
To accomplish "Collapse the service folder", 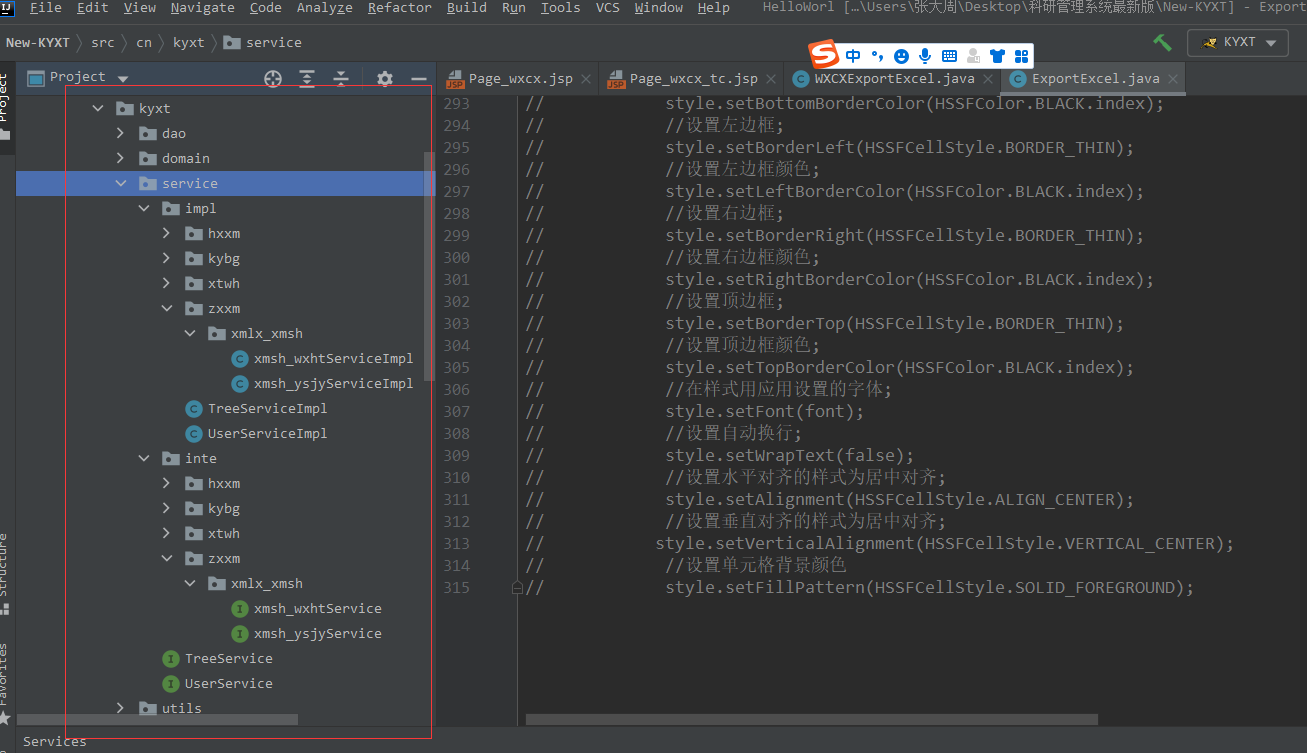I will point(121,183).
